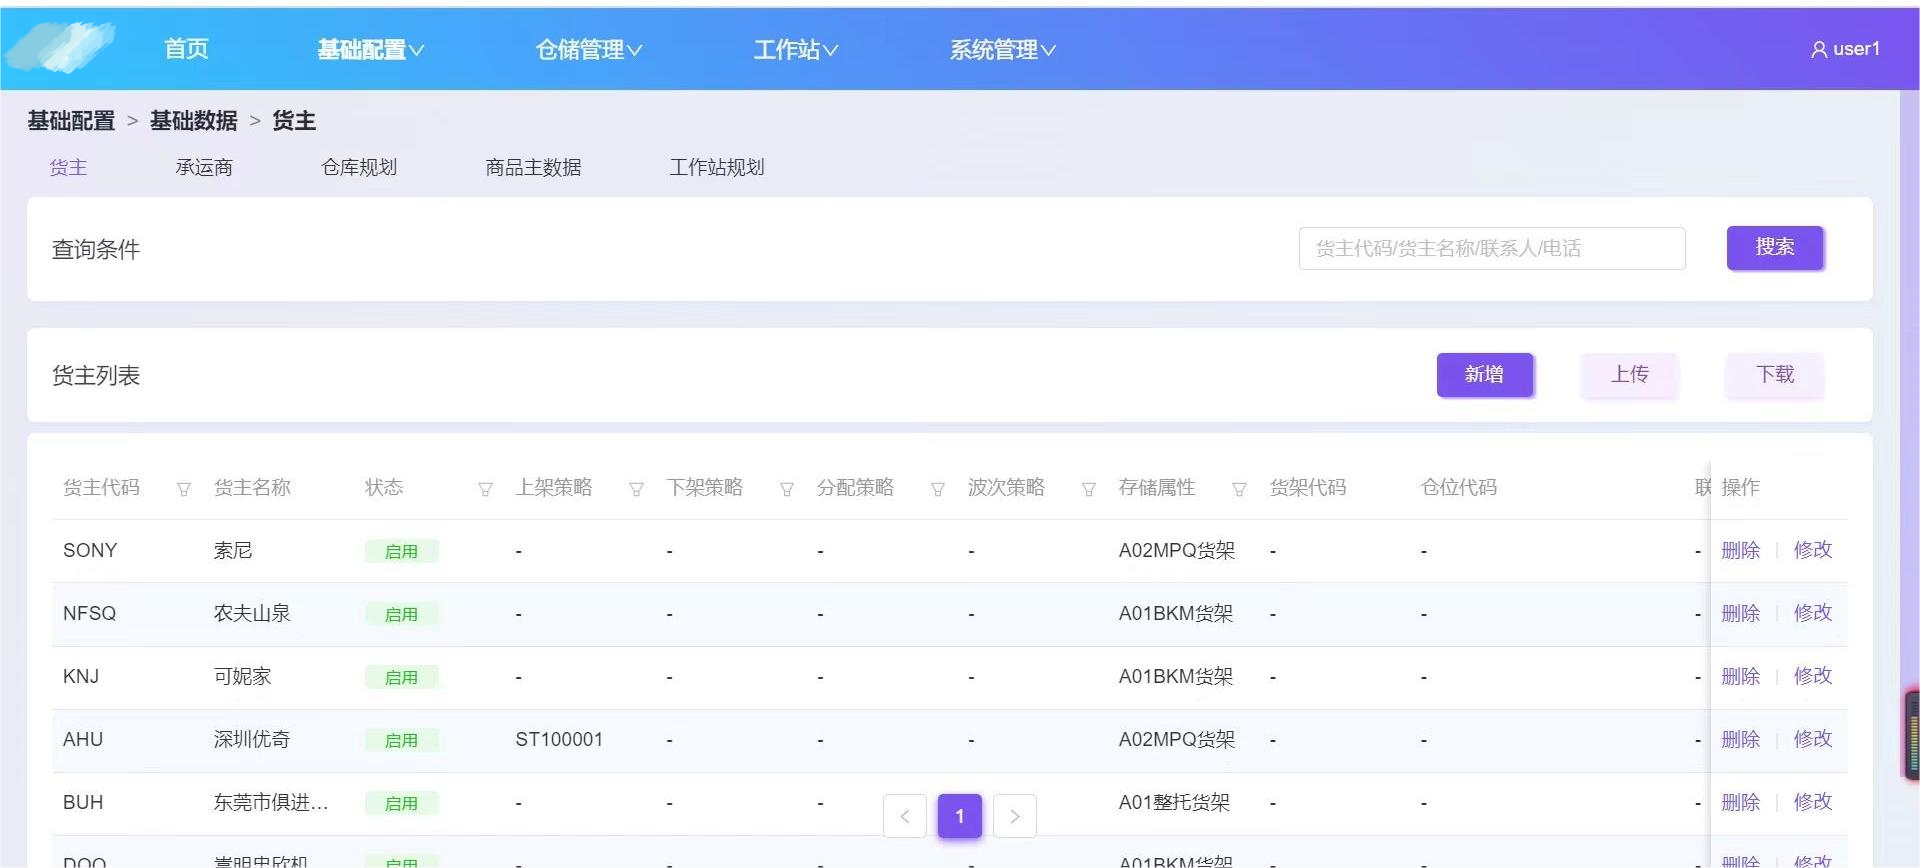
Task: Expand the 工作站 menu
Action: pyautogui.click(x=796, y=49)
